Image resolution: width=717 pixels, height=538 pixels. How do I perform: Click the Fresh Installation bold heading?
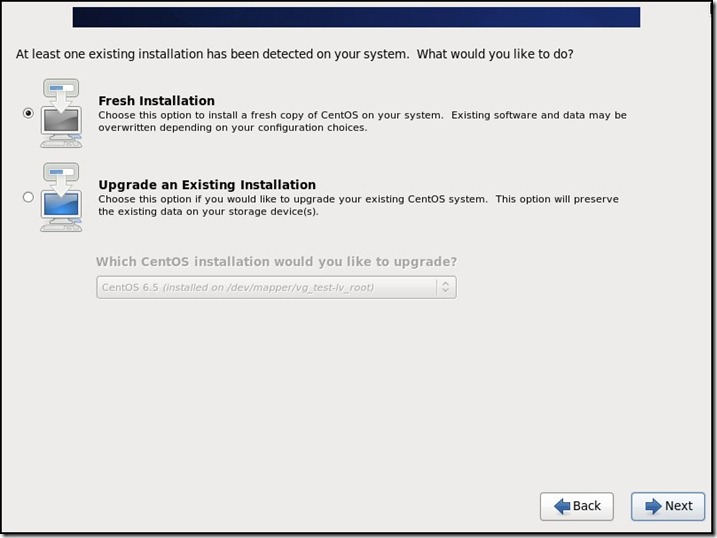pos(156,101)
